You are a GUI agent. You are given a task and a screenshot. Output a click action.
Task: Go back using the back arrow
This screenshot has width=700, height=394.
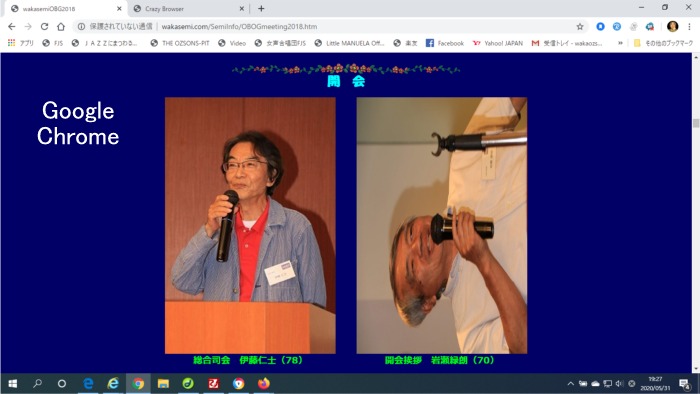click(12, 27)
